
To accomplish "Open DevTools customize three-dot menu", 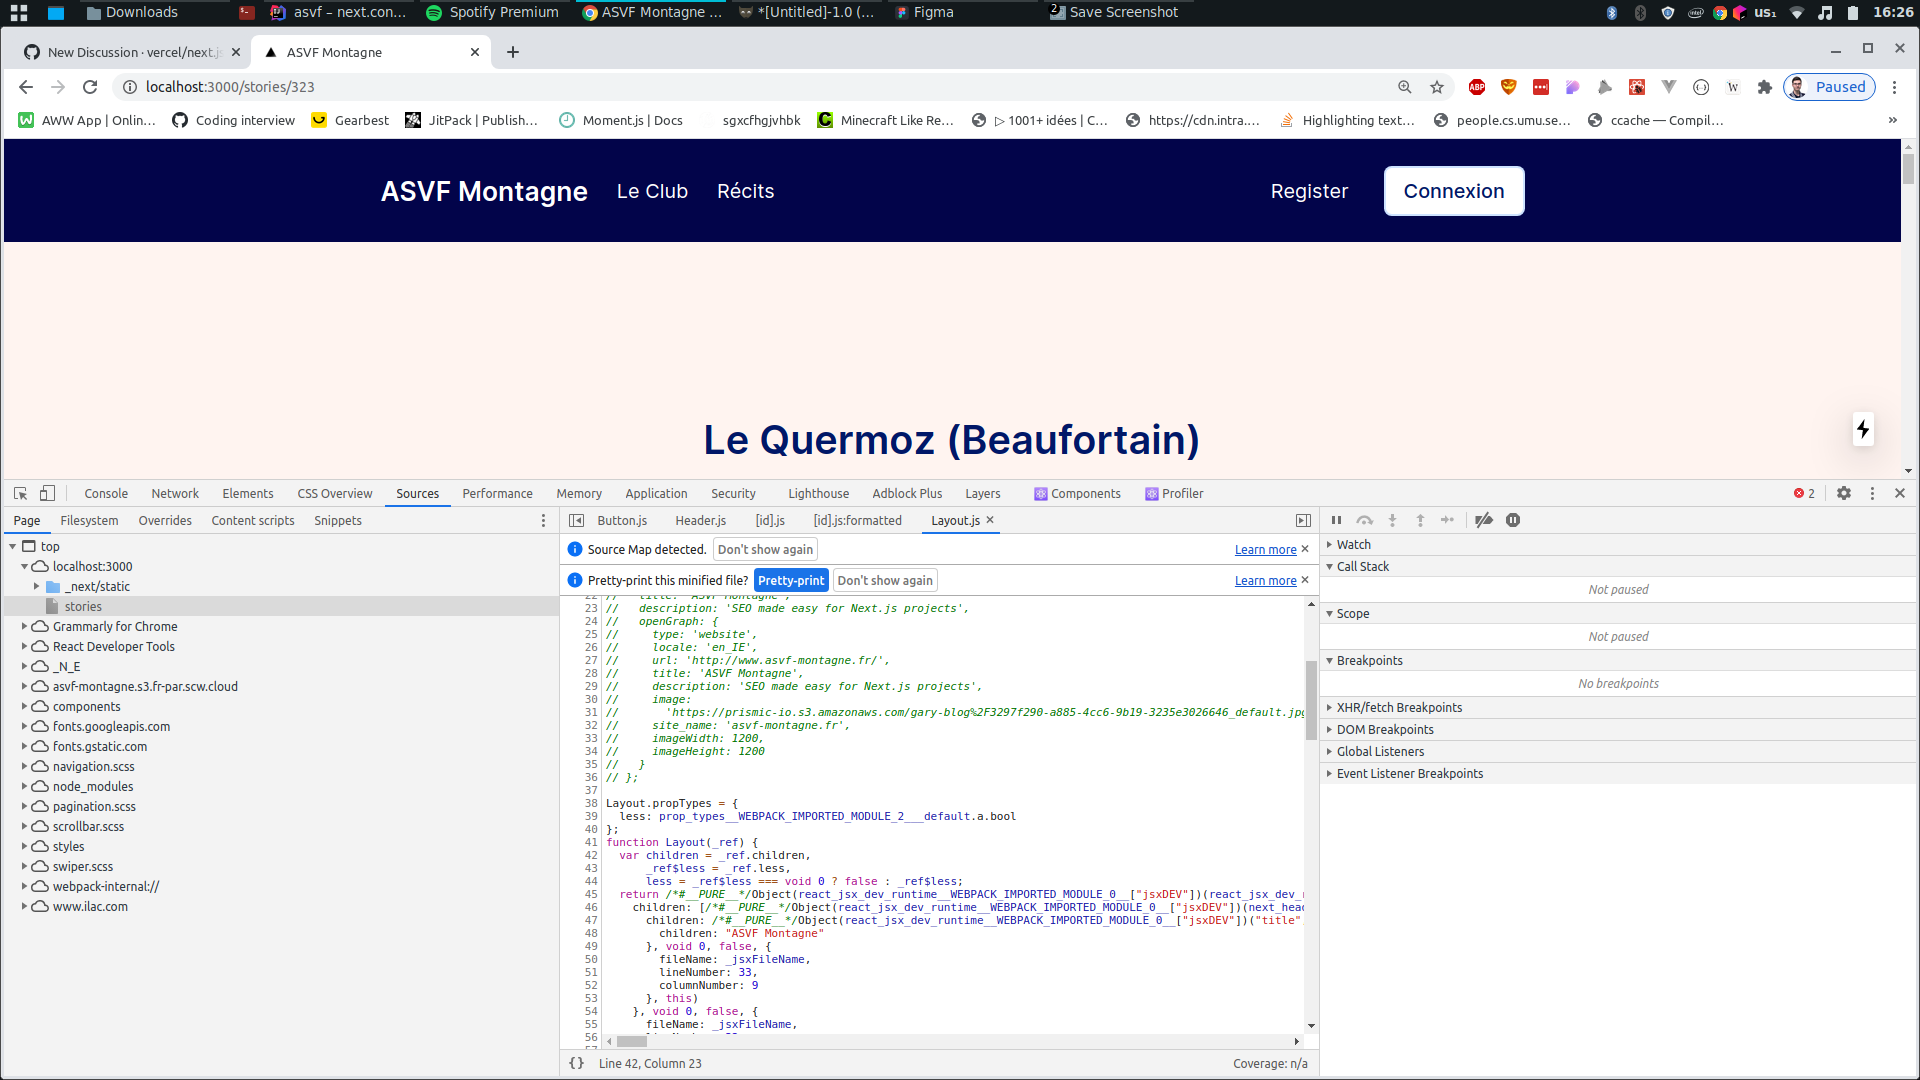I will (x=1872, y=493).
